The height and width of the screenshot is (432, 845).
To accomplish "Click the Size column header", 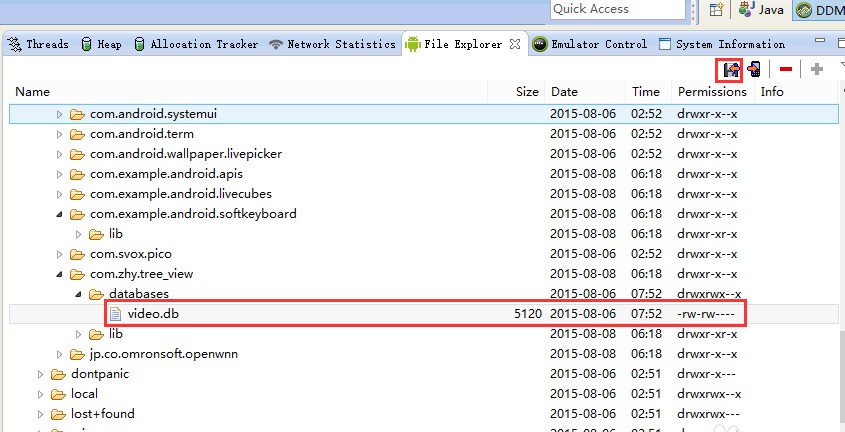I will [516, 92].
